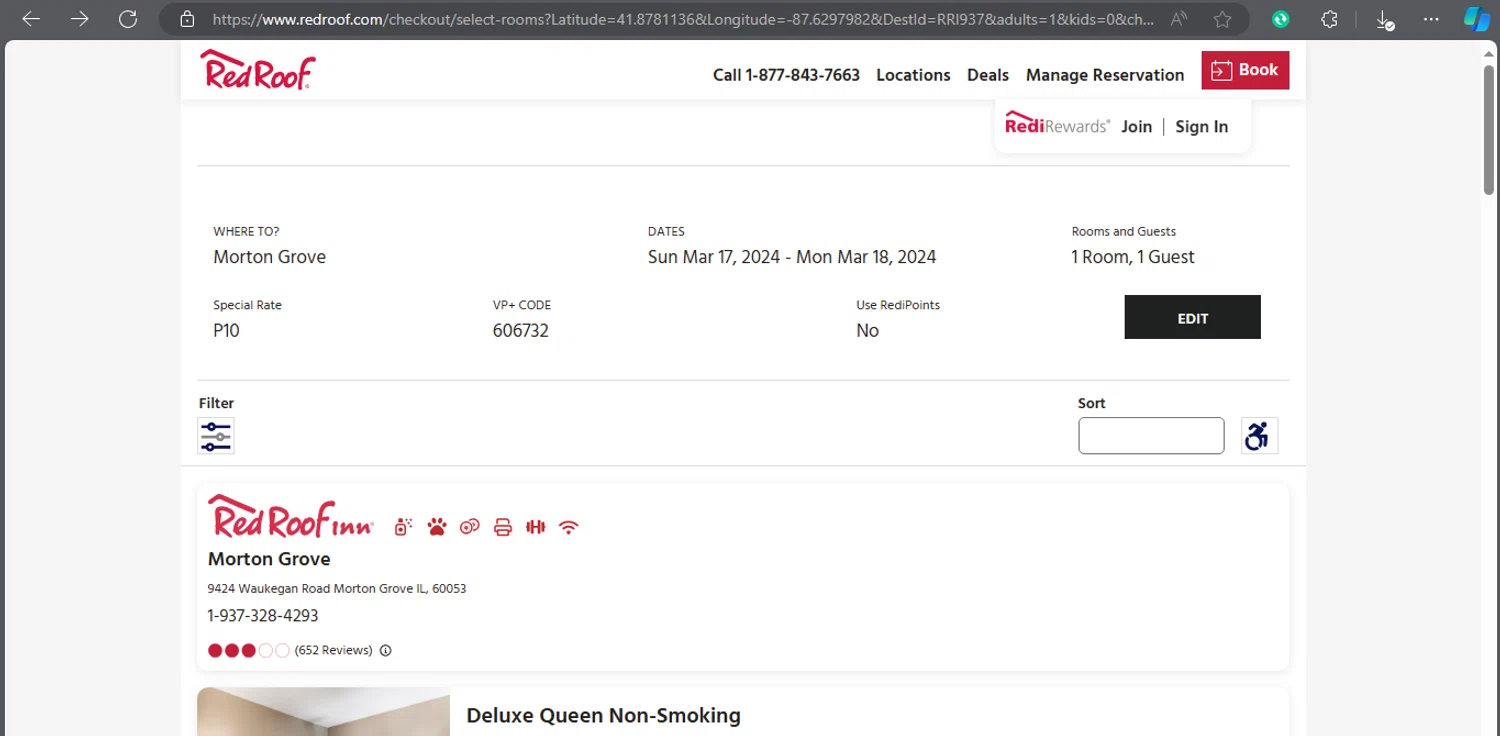Add this page to favorites
The image size is (1500, 736).
1222,19
